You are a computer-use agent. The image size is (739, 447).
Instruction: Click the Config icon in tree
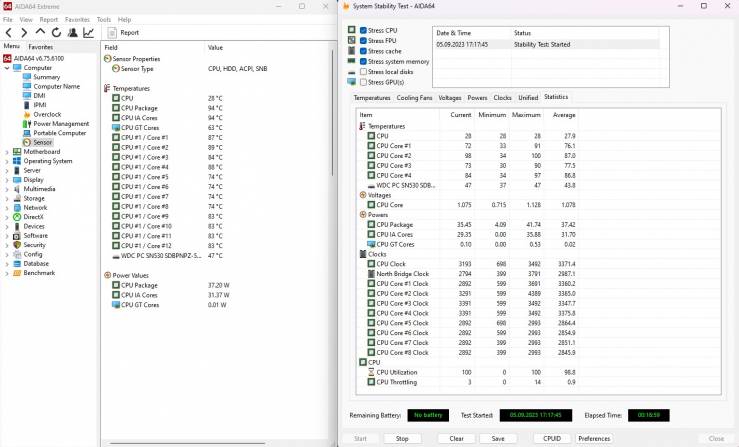click(x=17, y=254)
